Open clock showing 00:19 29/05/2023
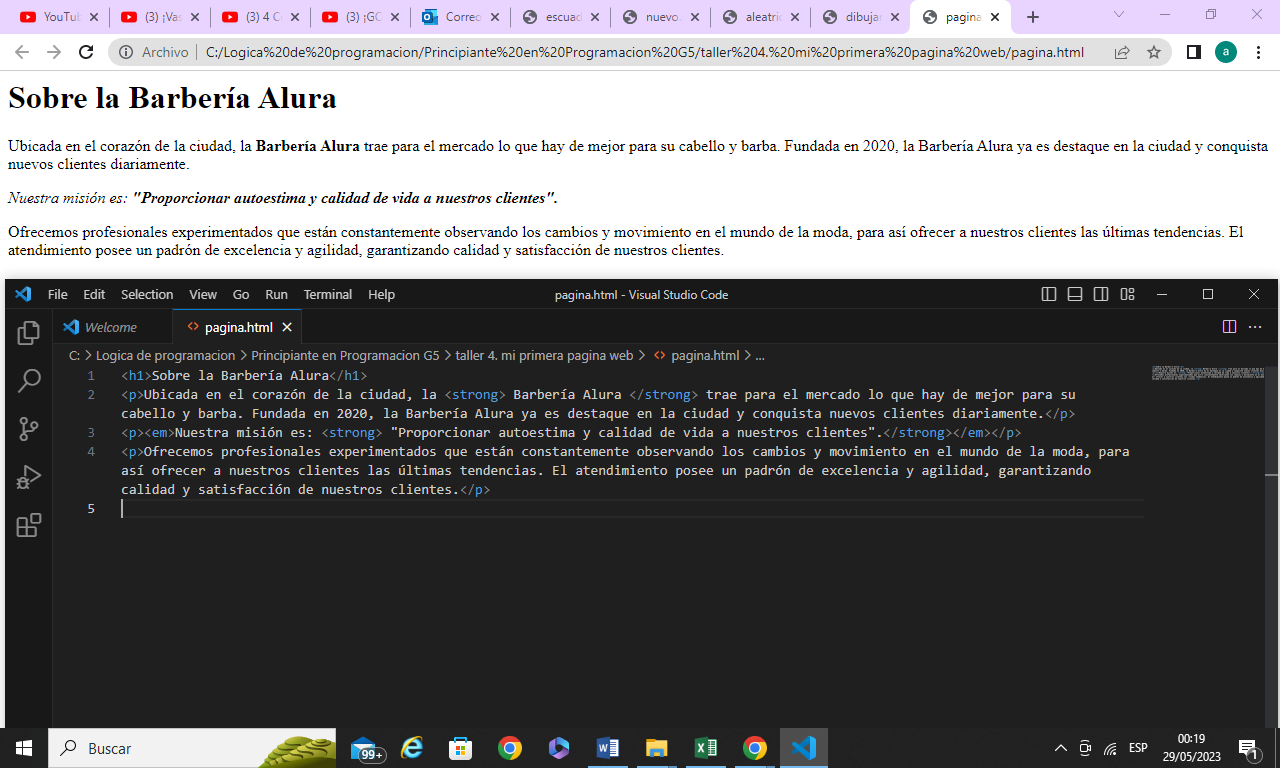 1191,748
